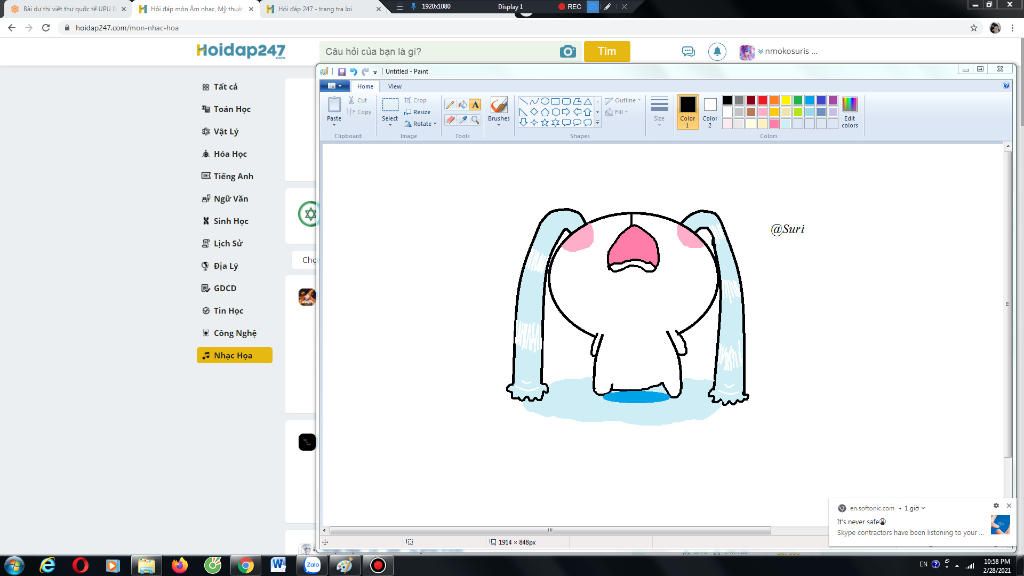Set Color 1 as the active color
This screenshot has width=1024, height=576.
pyautogui.click(x=688, y=112)
